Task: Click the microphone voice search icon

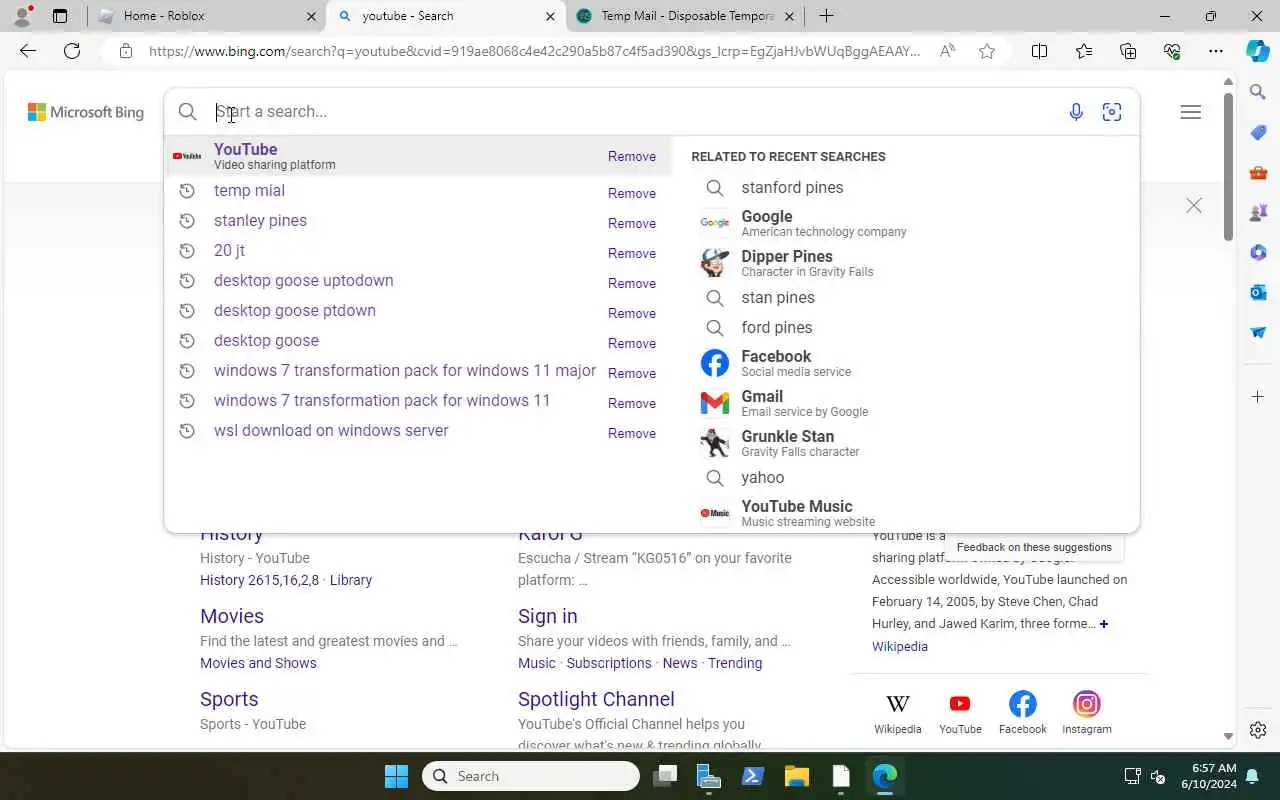Action: click(x=1076, y=112)
